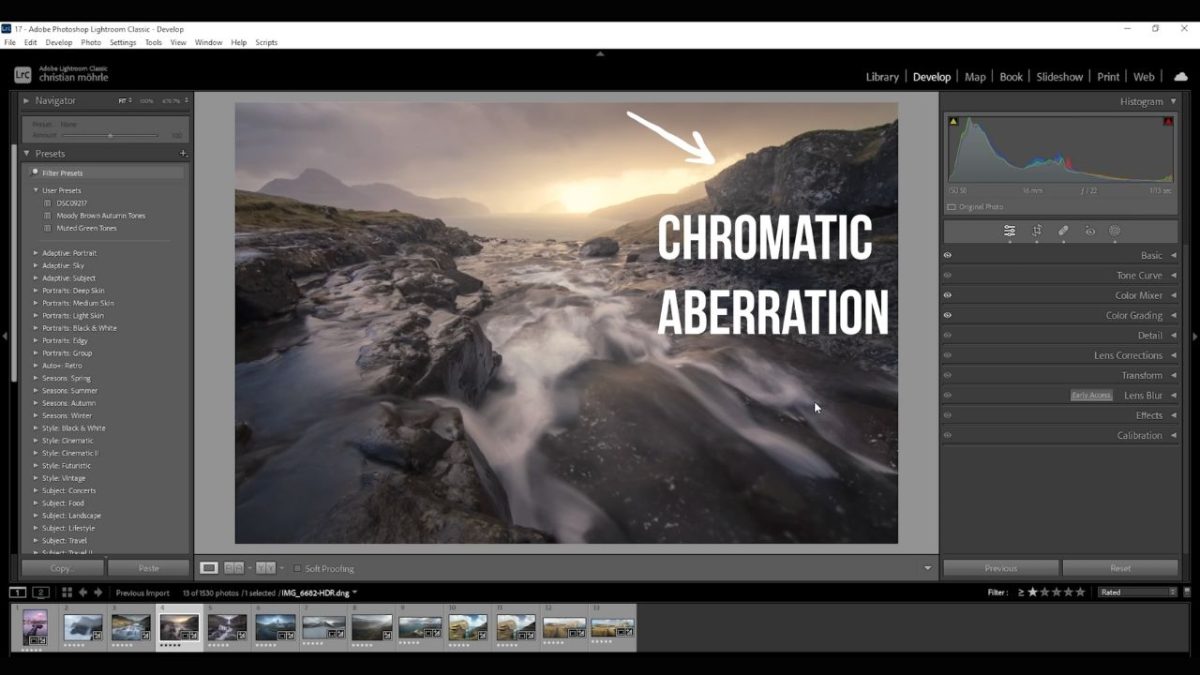Open the Develop menu in the menu bar
The image size is (1200, 675).
point(59,42)
